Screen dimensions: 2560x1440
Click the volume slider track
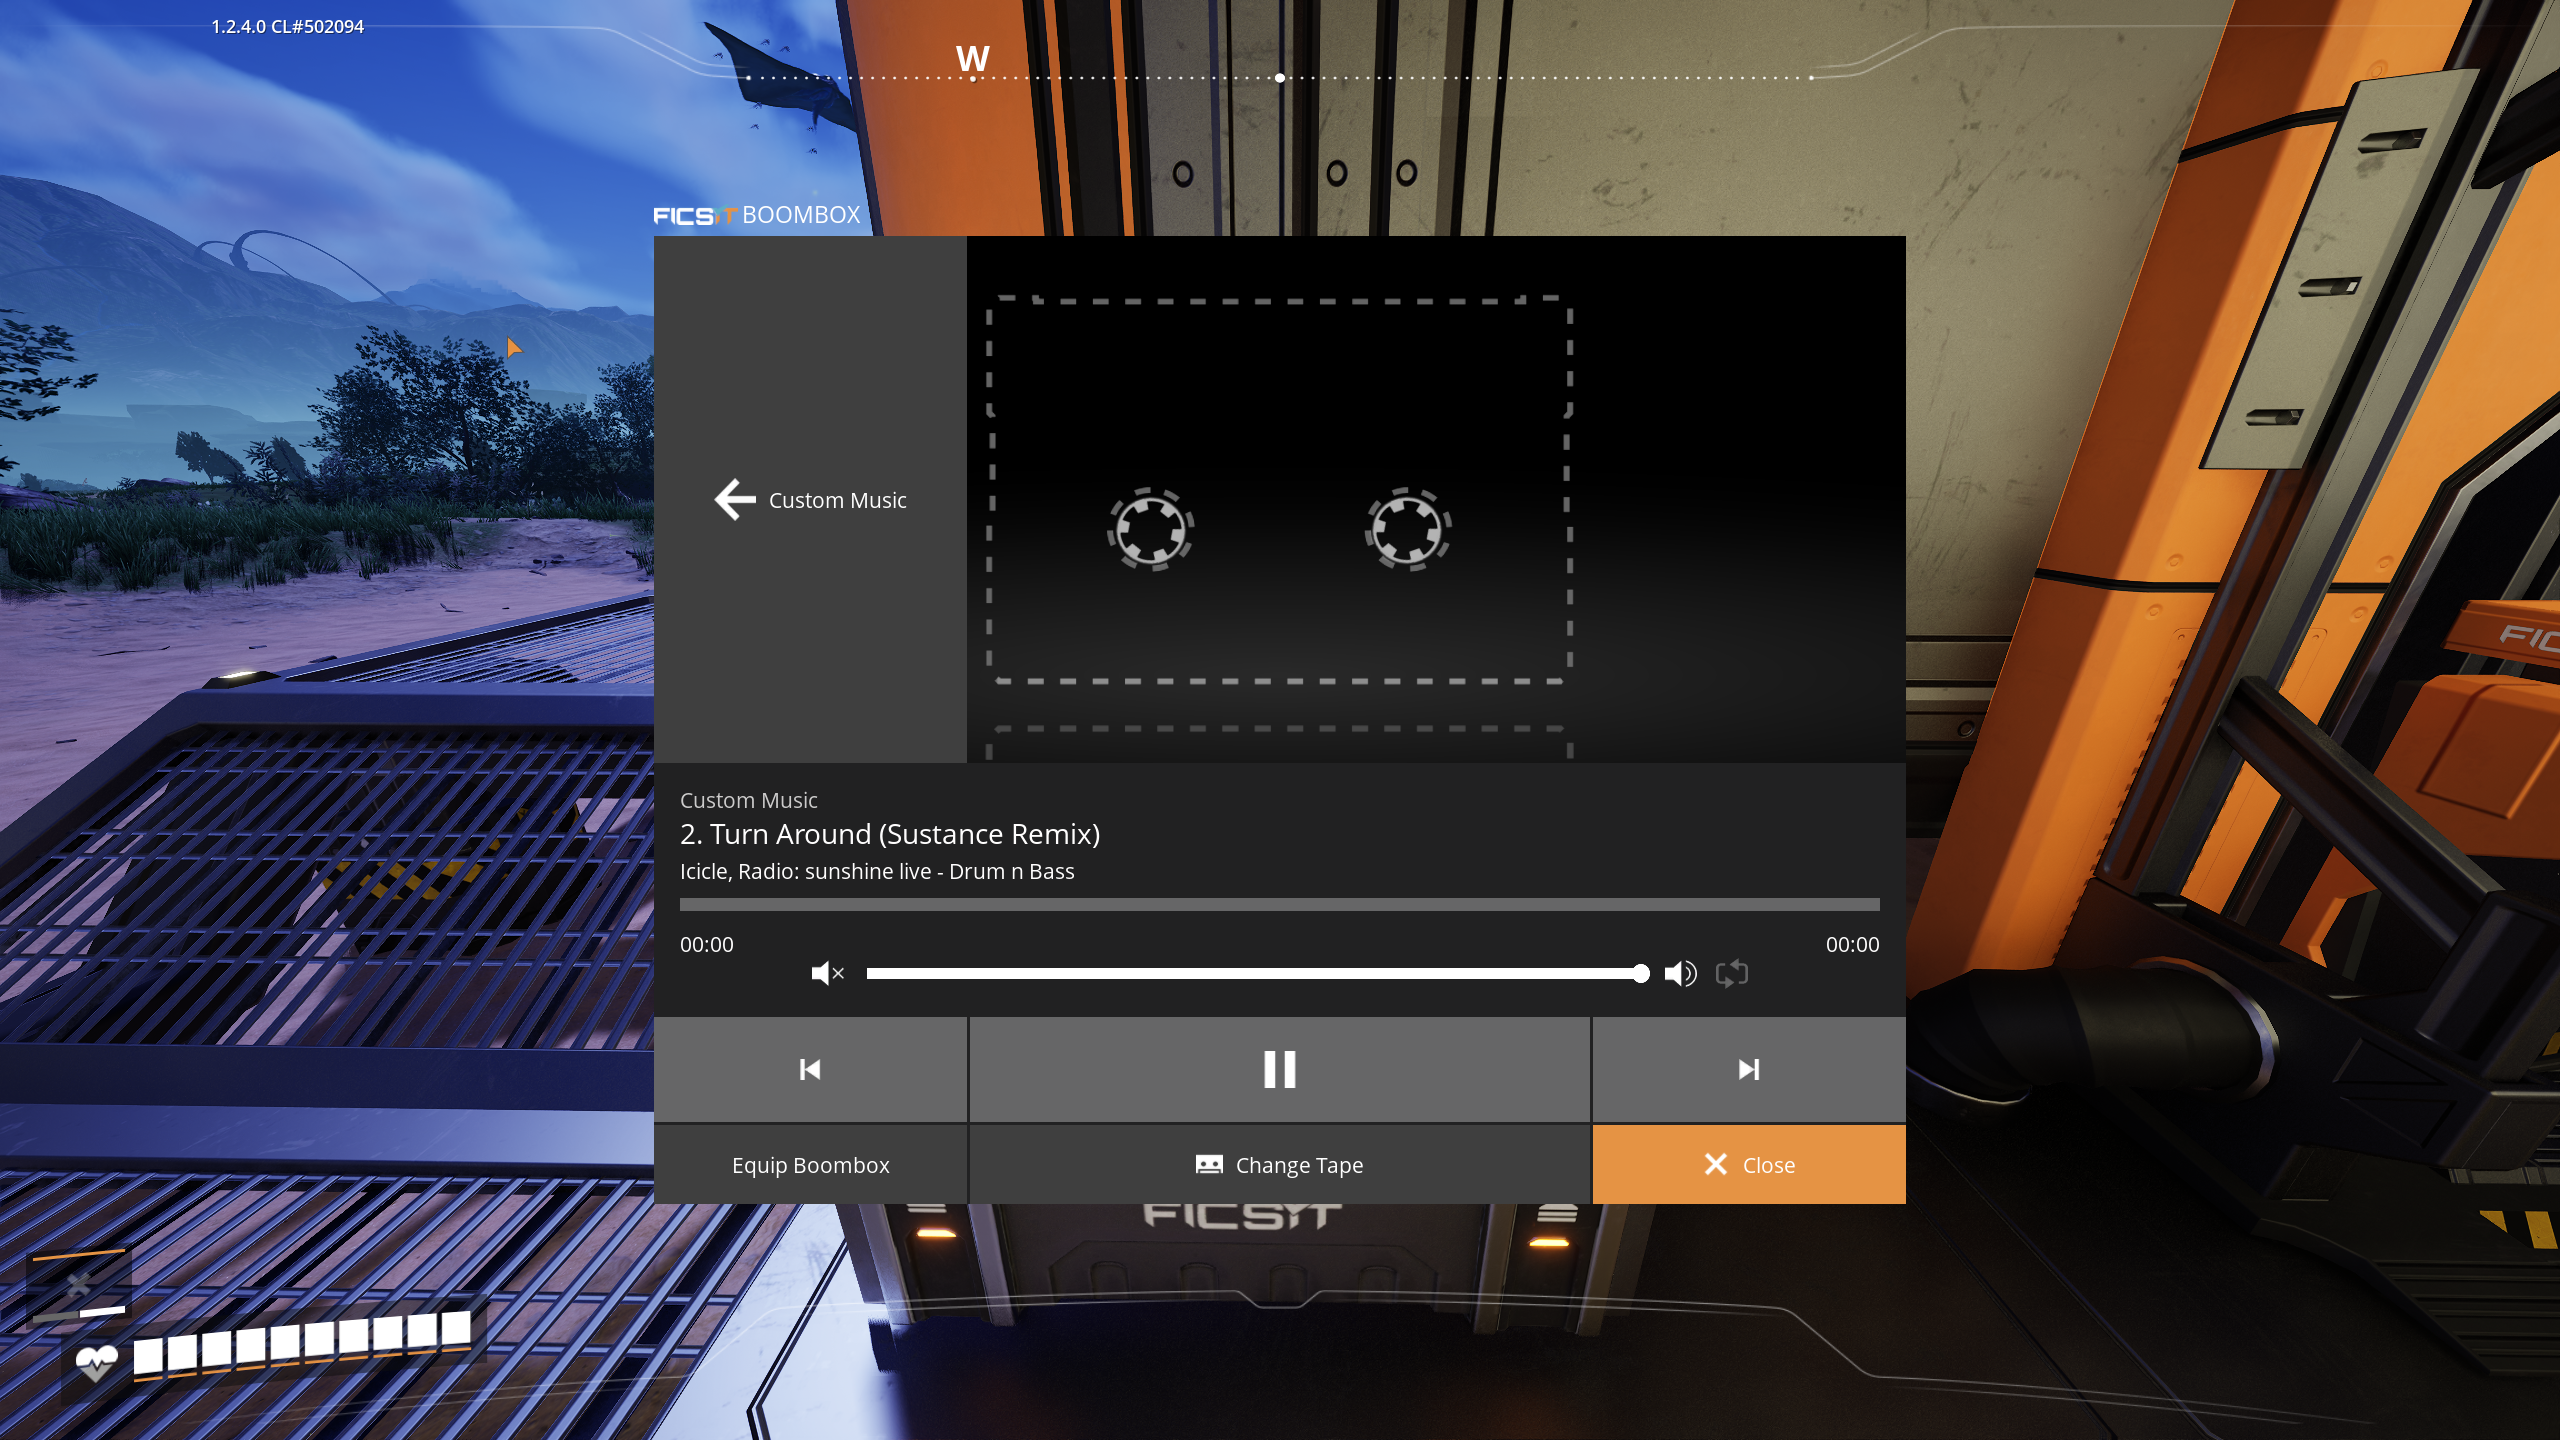pos(1257,973)
